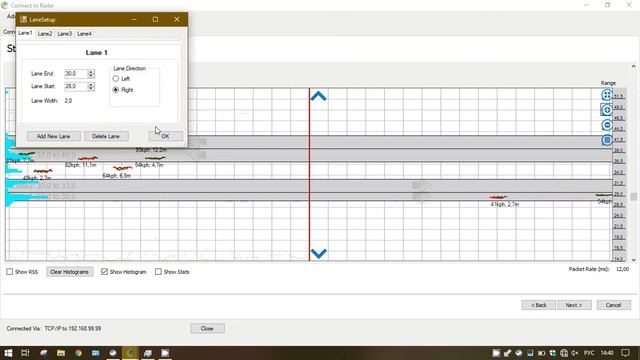Viewport: 640px width, 360px height.
Task: Click the square range icon below the minus icon
Action: [x=607, y=140]
